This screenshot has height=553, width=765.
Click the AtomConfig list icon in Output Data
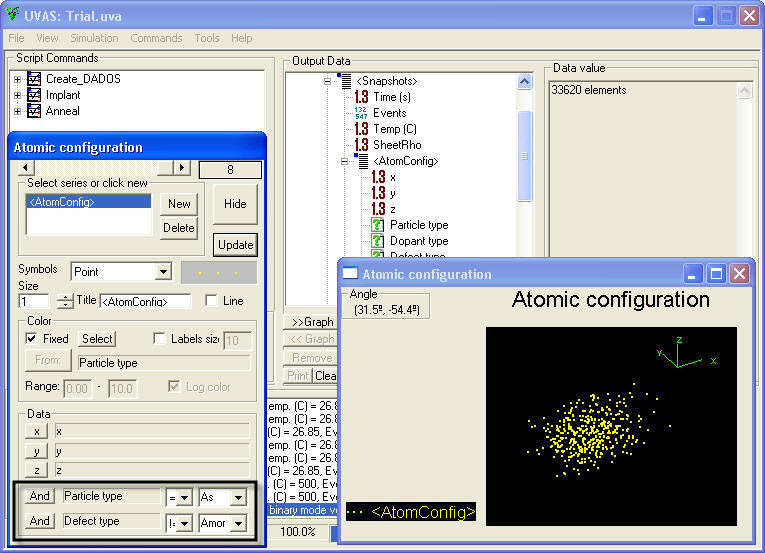pyautogui.click(x=362, y=161)
